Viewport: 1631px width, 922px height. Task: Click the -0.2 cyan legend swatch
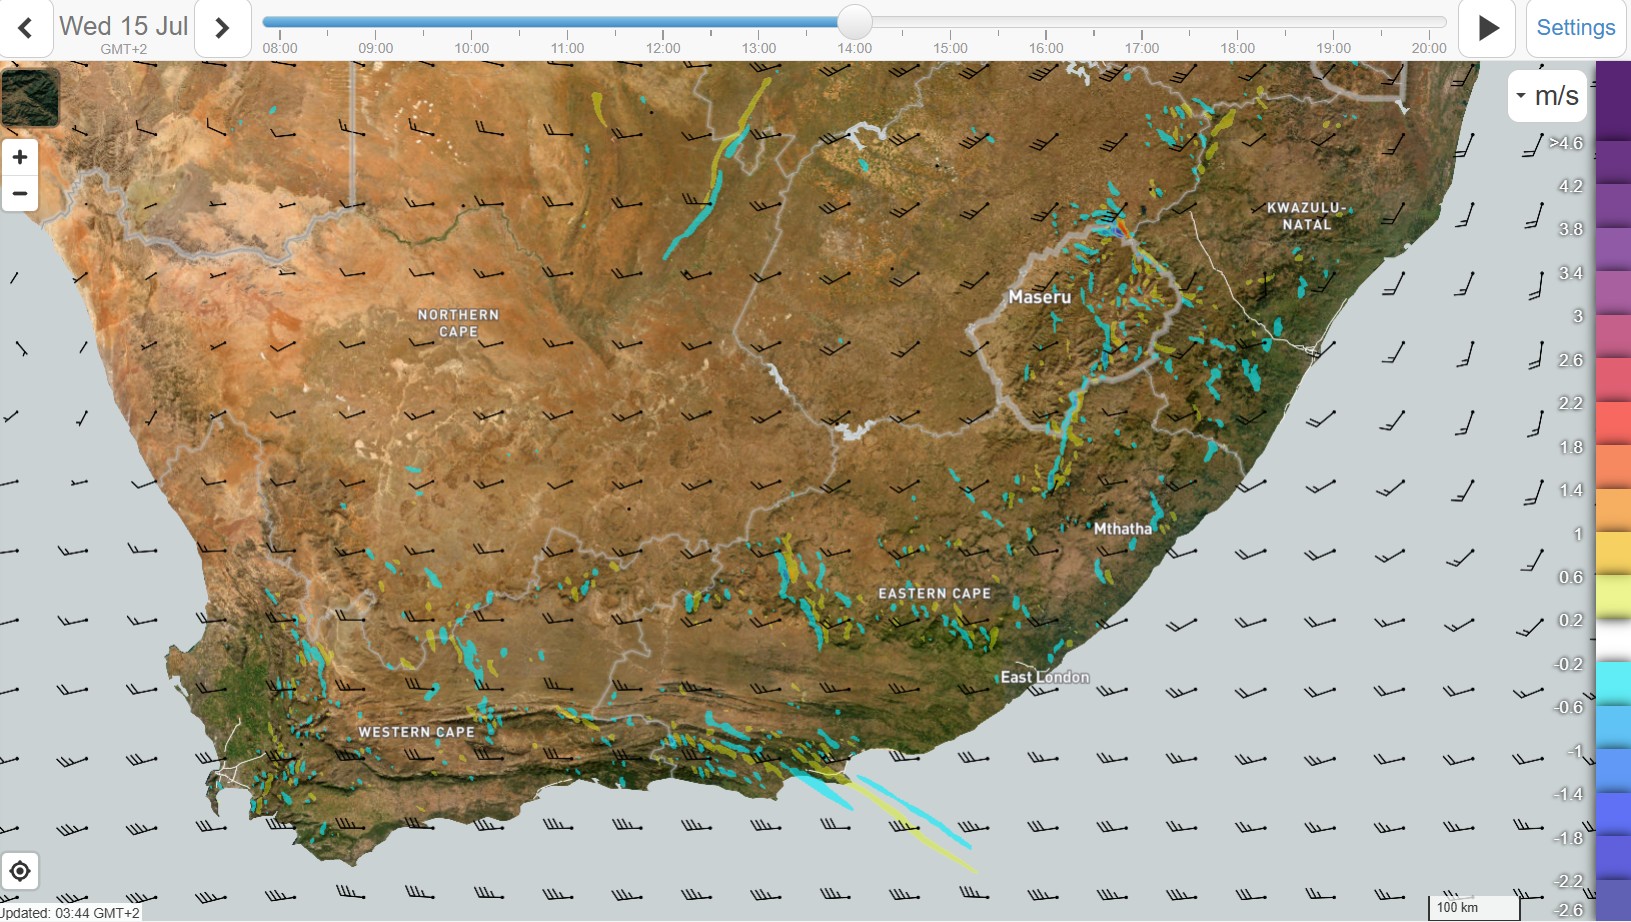(1613, 683)
